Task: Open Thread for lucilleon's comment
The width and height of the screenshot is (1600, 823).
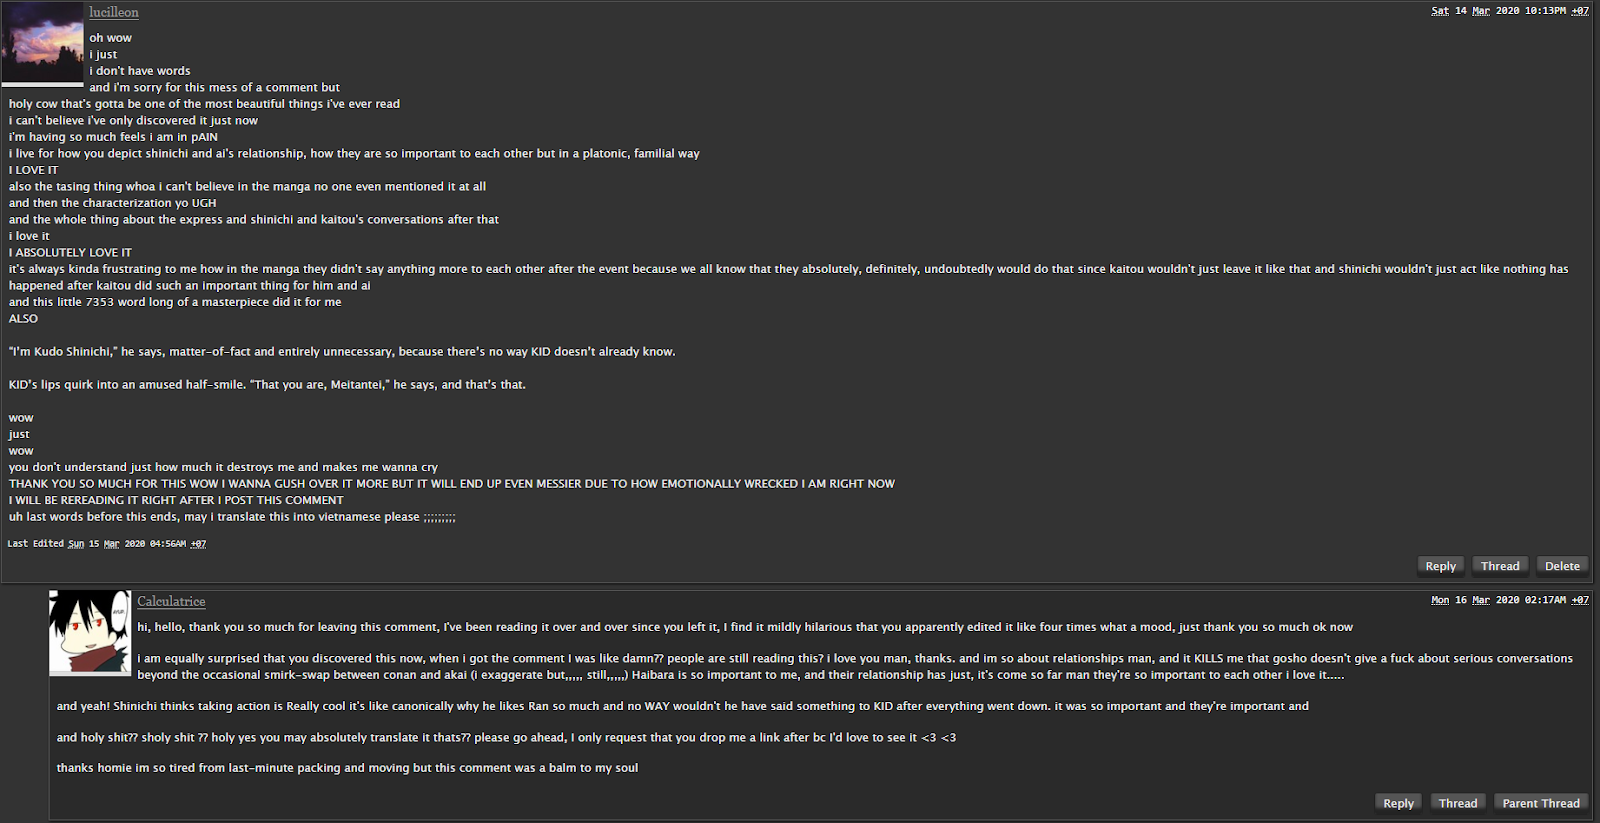Action: pyautogui.click(x=1500, y=566)
